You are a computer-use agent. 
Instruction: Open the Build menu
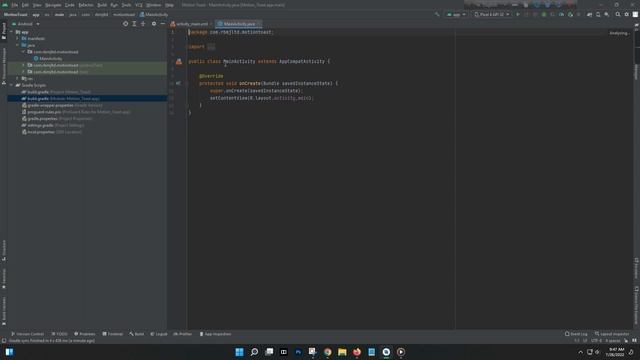coord(102,5)
